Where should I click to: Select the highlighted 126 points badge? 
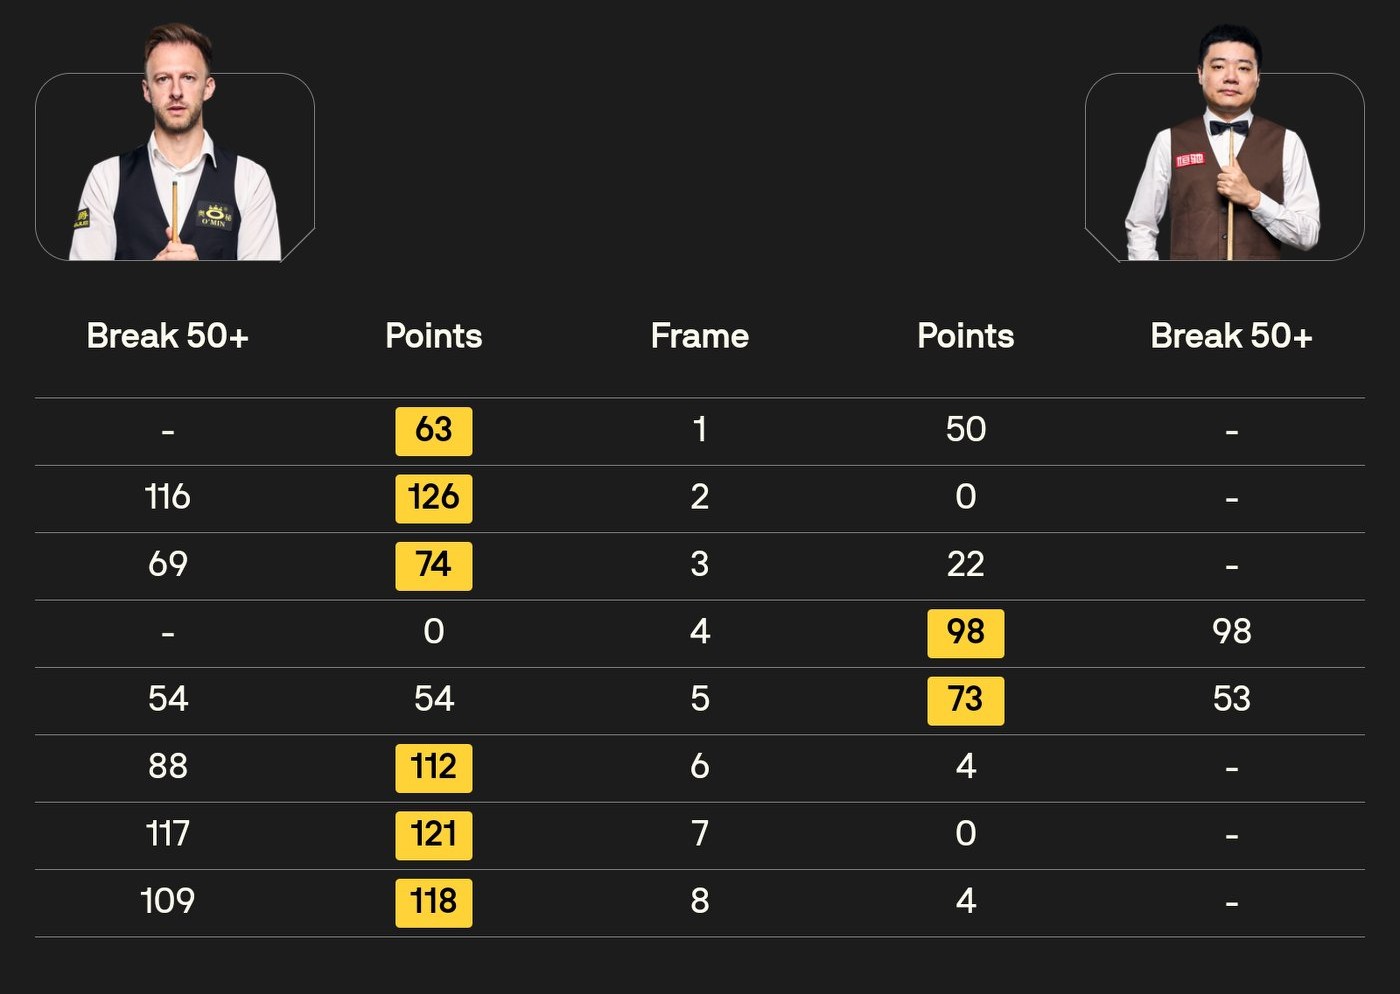(x=433, y=498)
